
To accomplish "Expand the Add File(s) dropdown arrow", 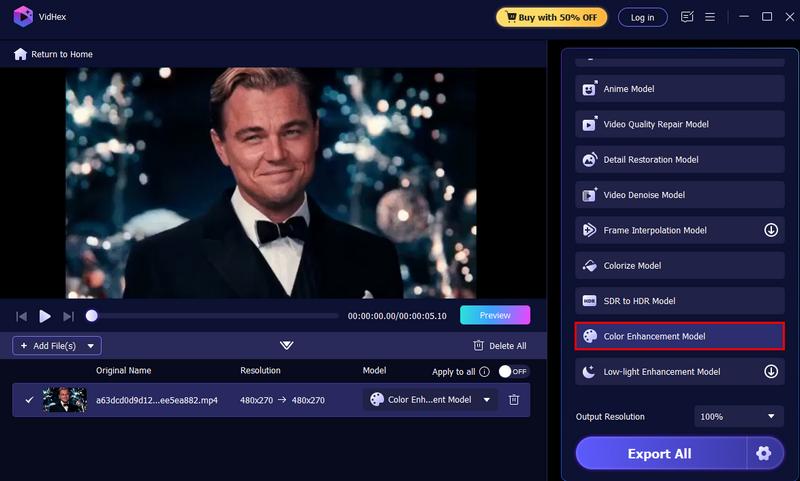I will 91,346.
